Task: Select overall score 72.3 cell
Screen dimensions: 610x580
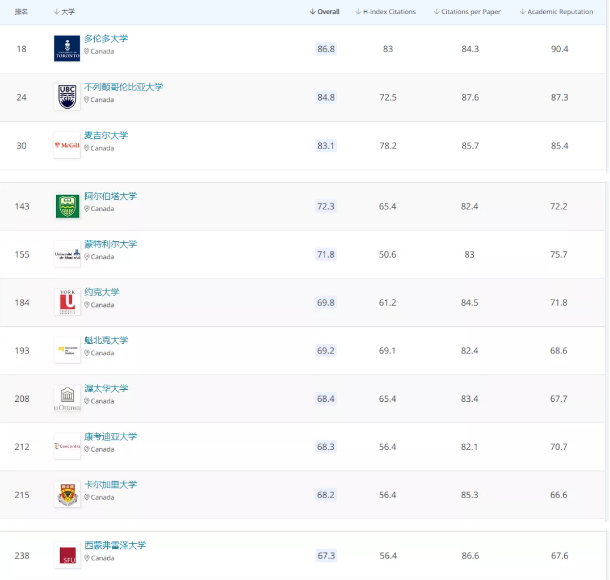Action: 326,206
